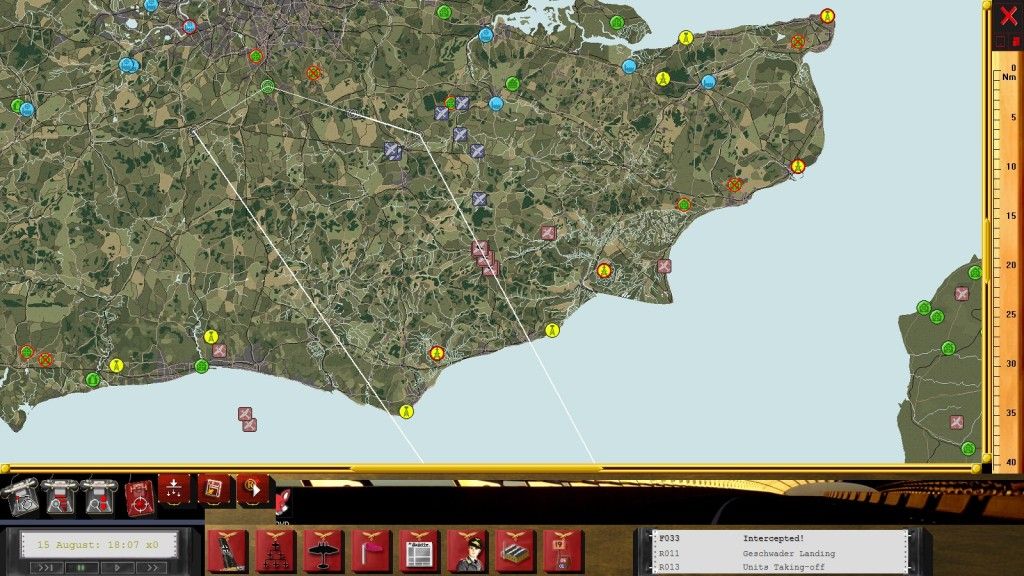
Task: Click the skip-to-next time control button
Action: (x=45, y=568)
